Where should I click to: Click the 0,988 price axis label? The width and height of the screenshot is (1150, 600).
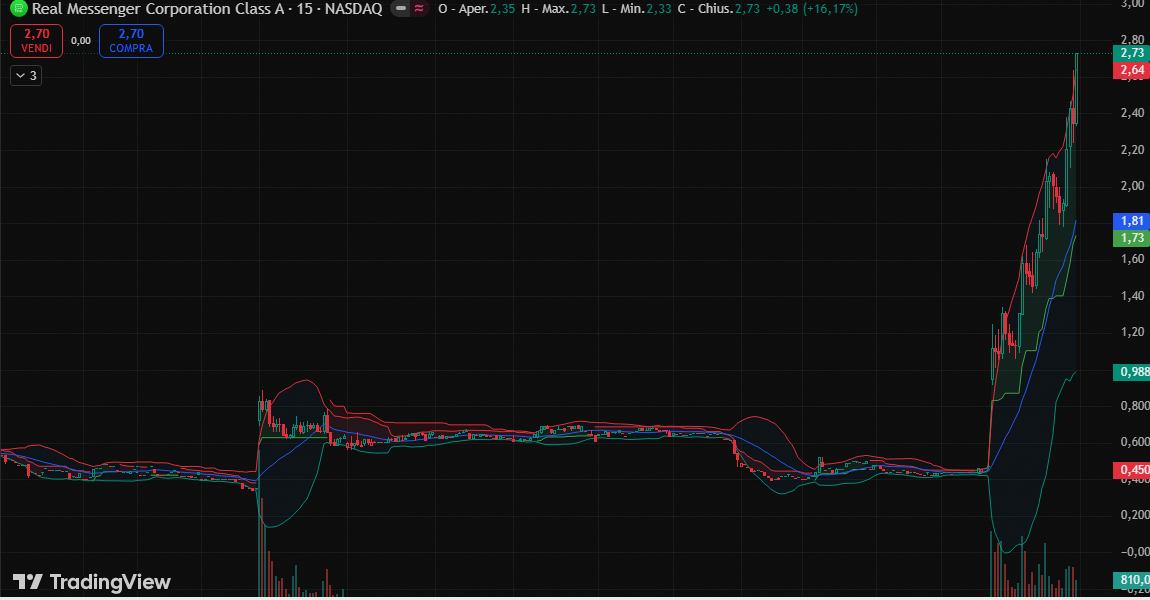pyautogui.click(x=1131, y=372)
